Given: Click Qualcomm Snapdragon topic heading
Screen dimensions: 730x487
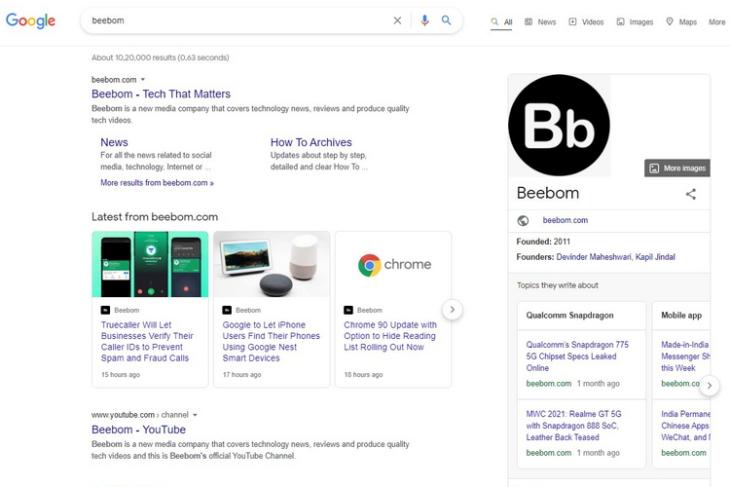Looking at the screenshot, I should [x=569, y=315].
